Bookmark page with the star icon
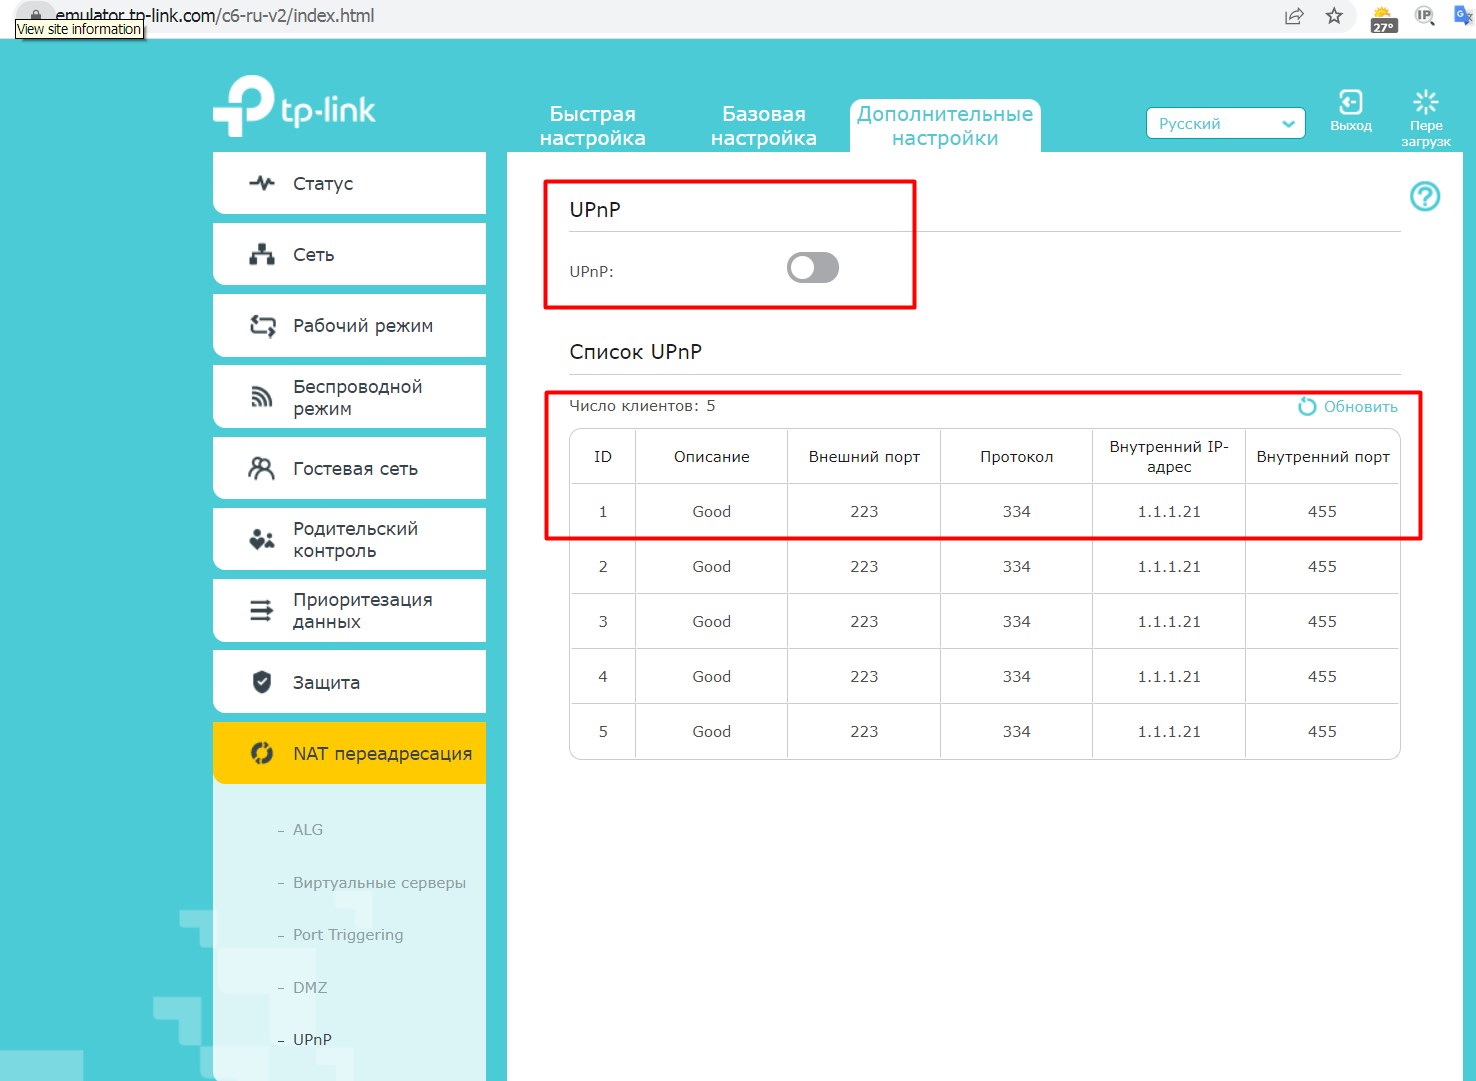 [1334, 16]
